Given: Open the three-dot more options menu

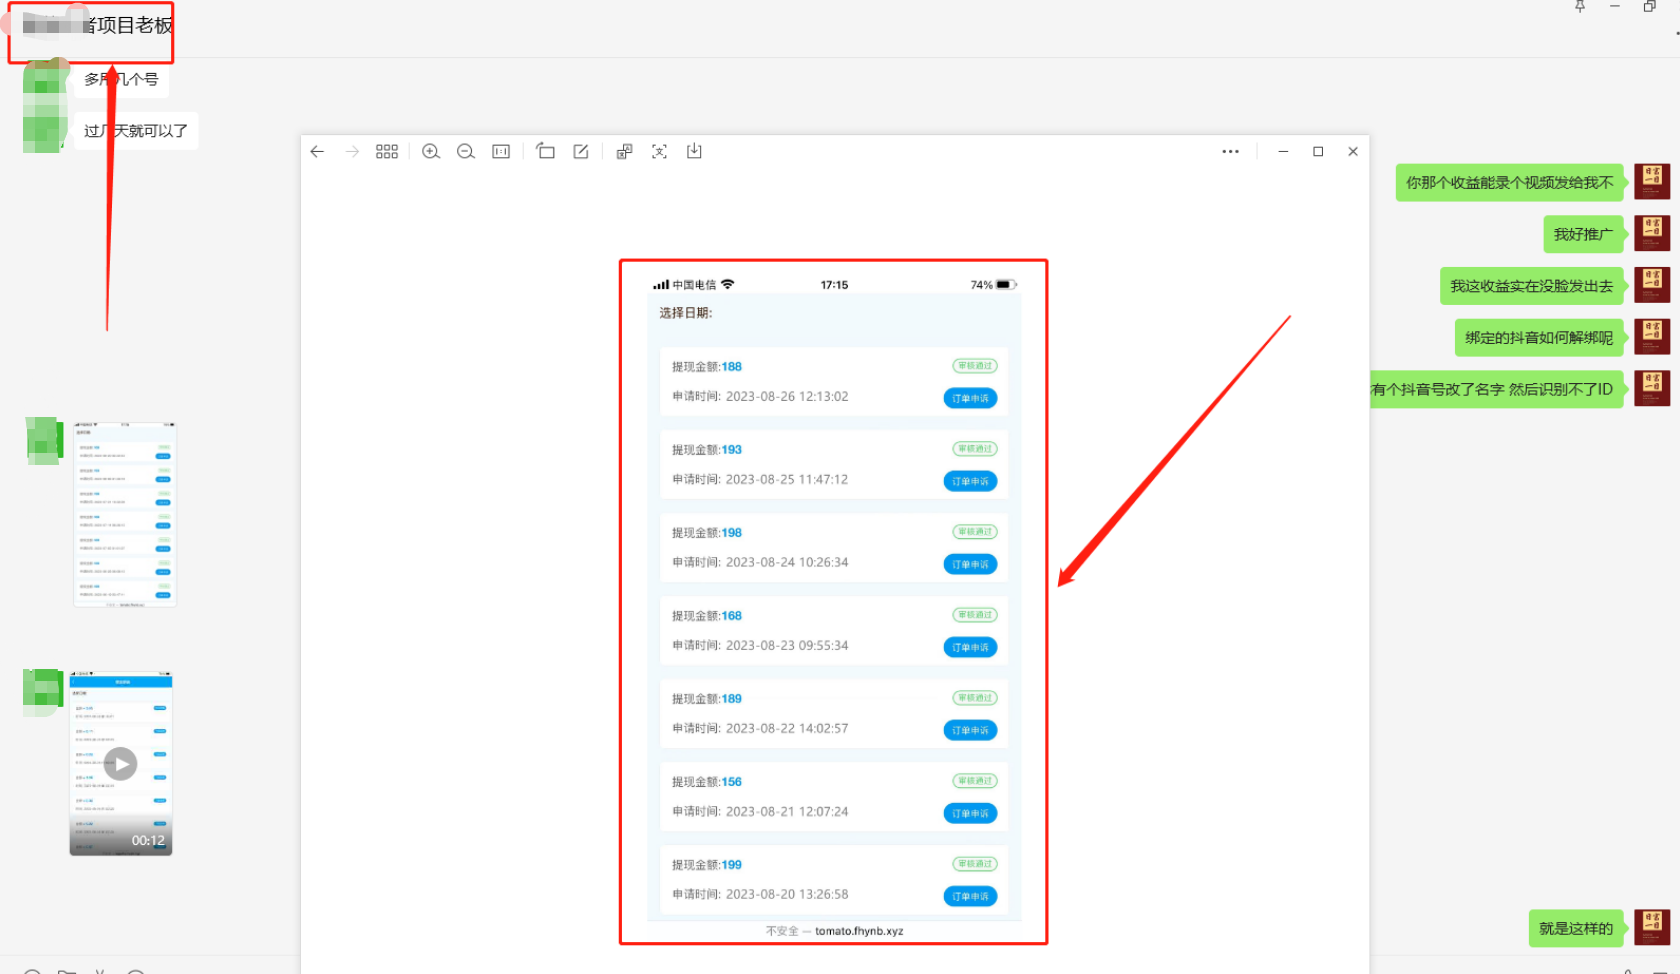Looking at the screenshot, I should (x=1230, y=152).
